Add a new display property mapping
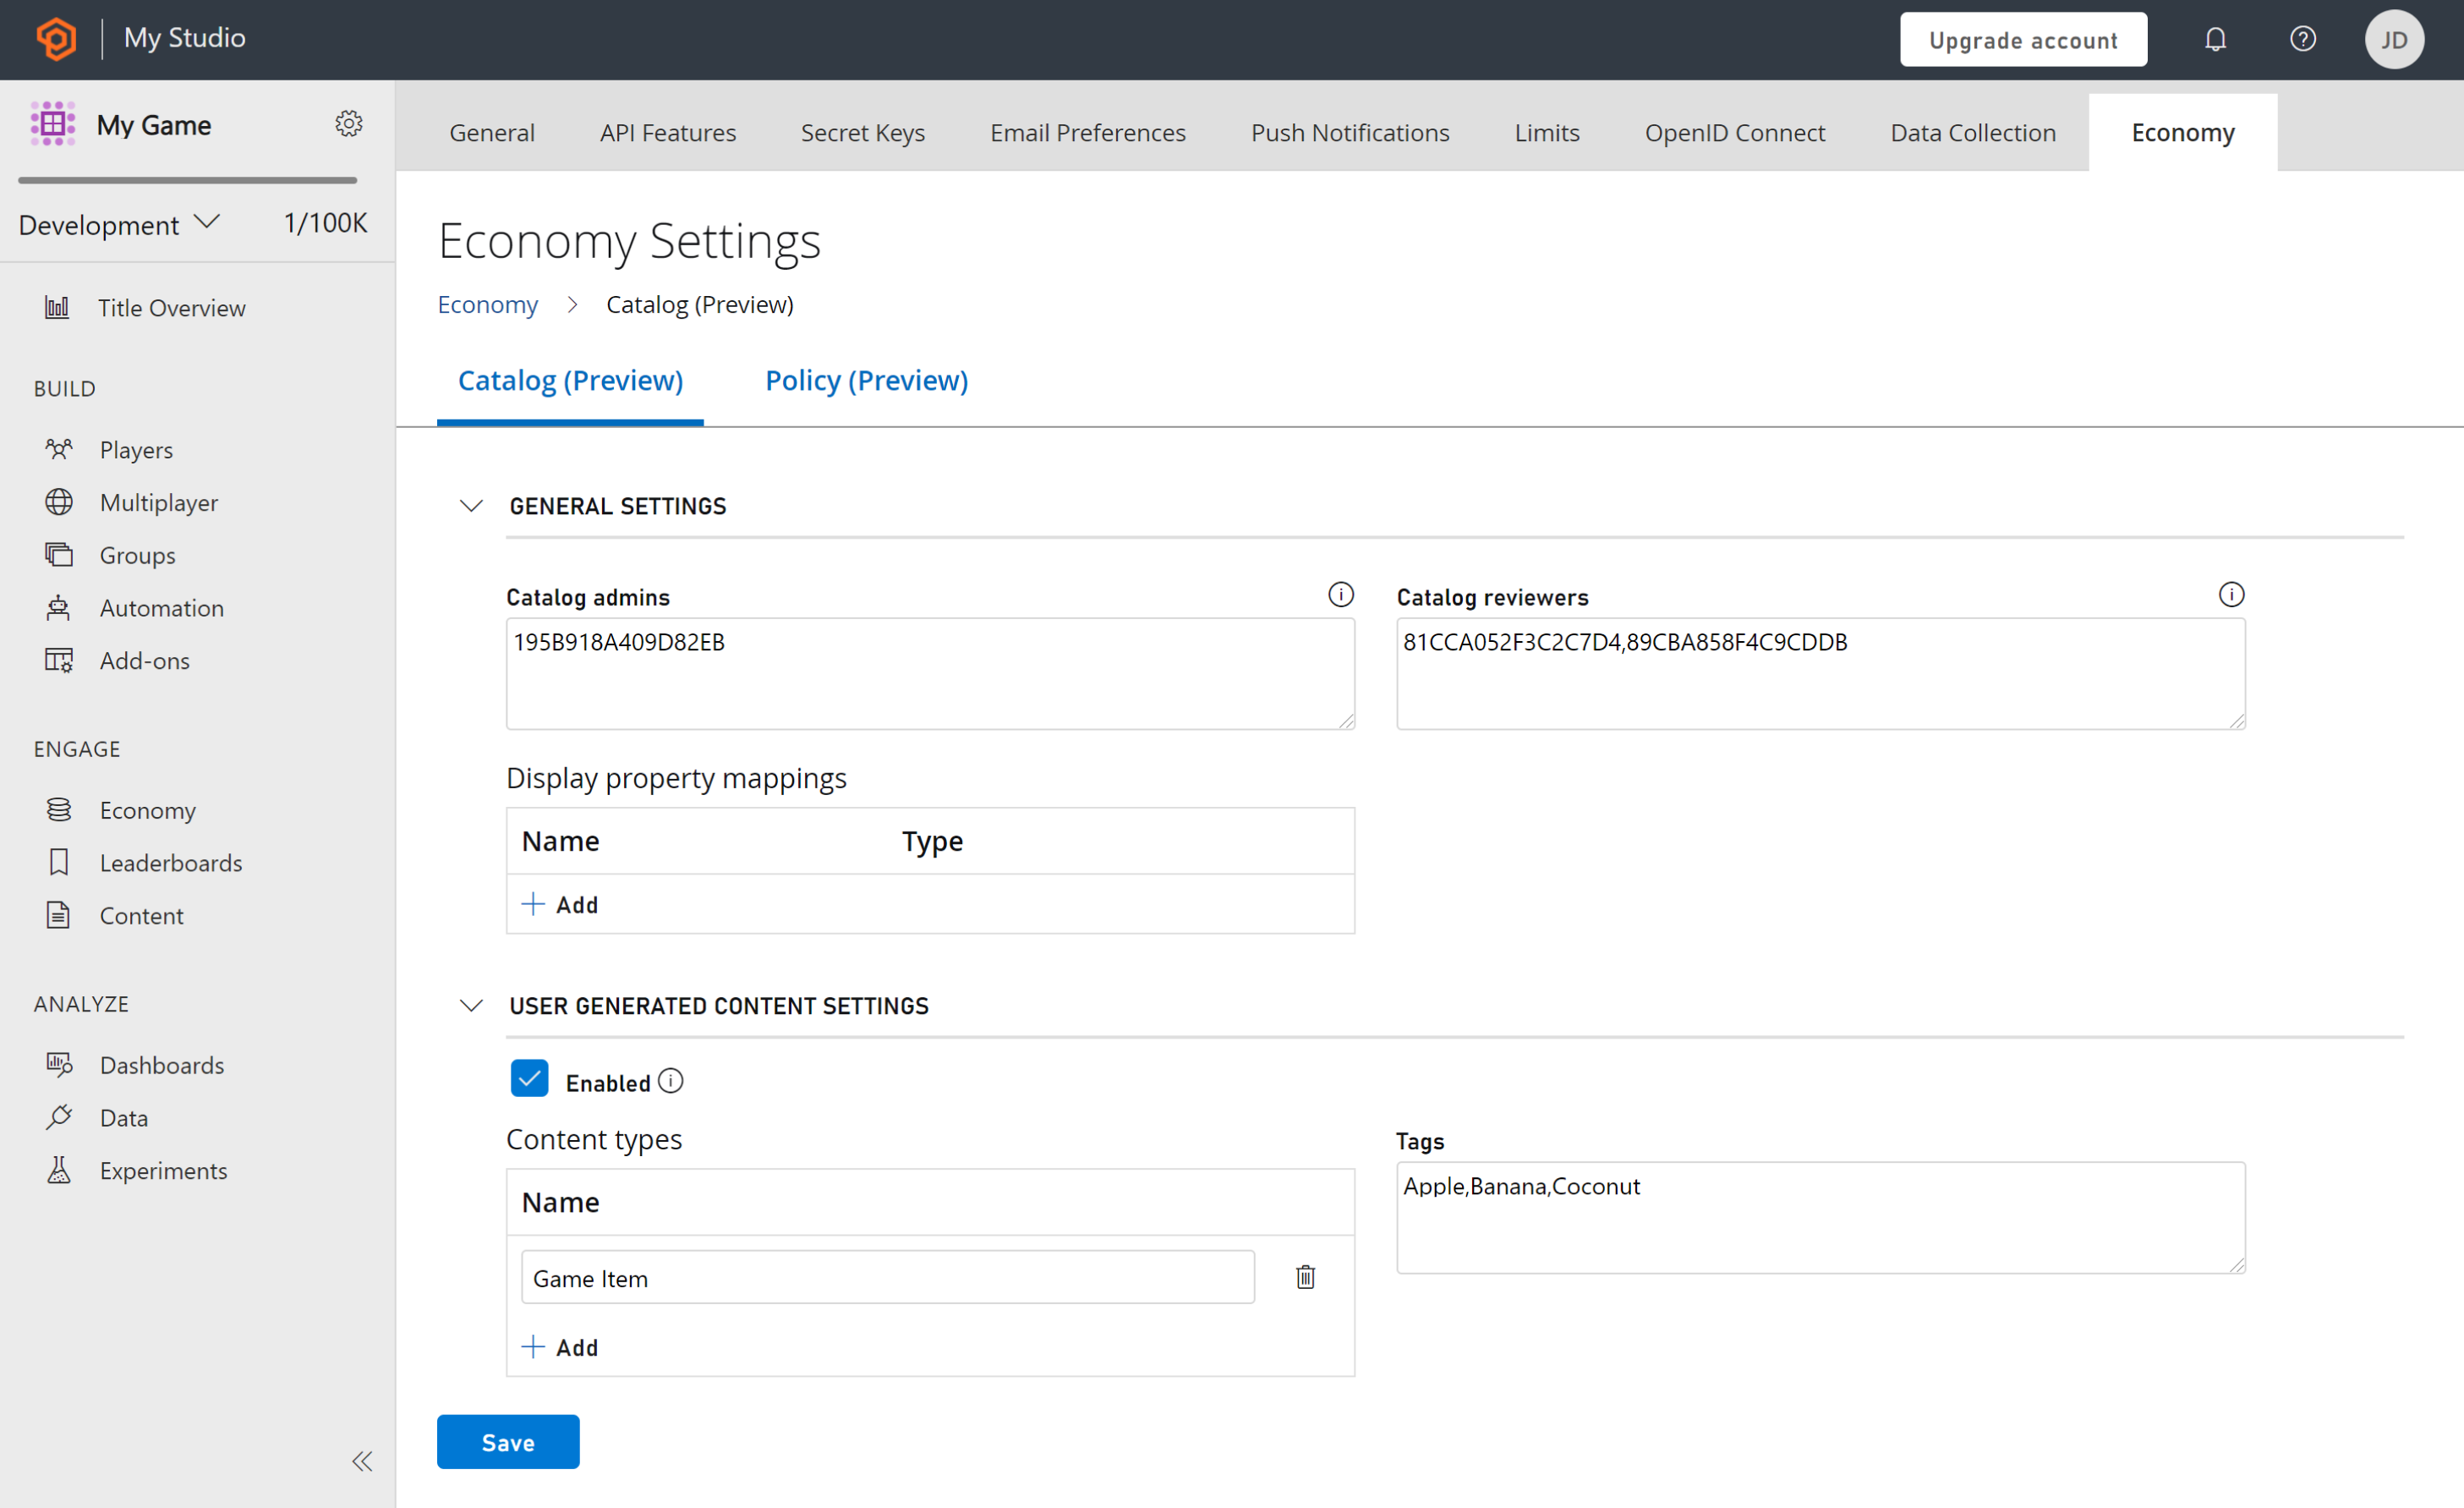 click(x=558, y=904)
